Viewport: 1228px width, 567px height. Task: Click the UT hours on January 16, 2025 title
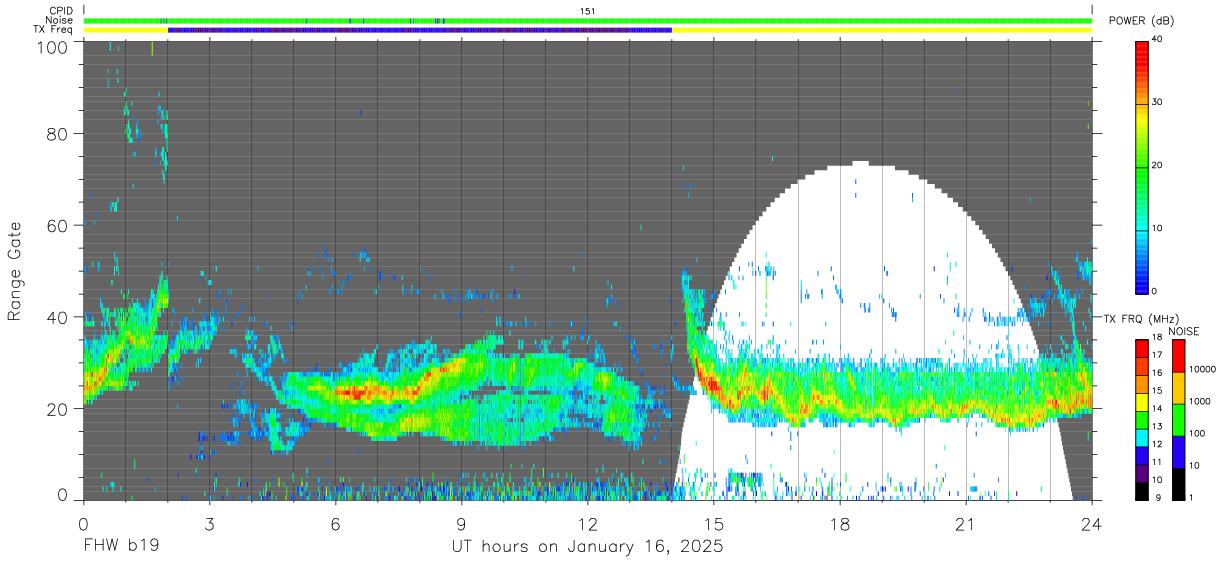pos(588,547)
